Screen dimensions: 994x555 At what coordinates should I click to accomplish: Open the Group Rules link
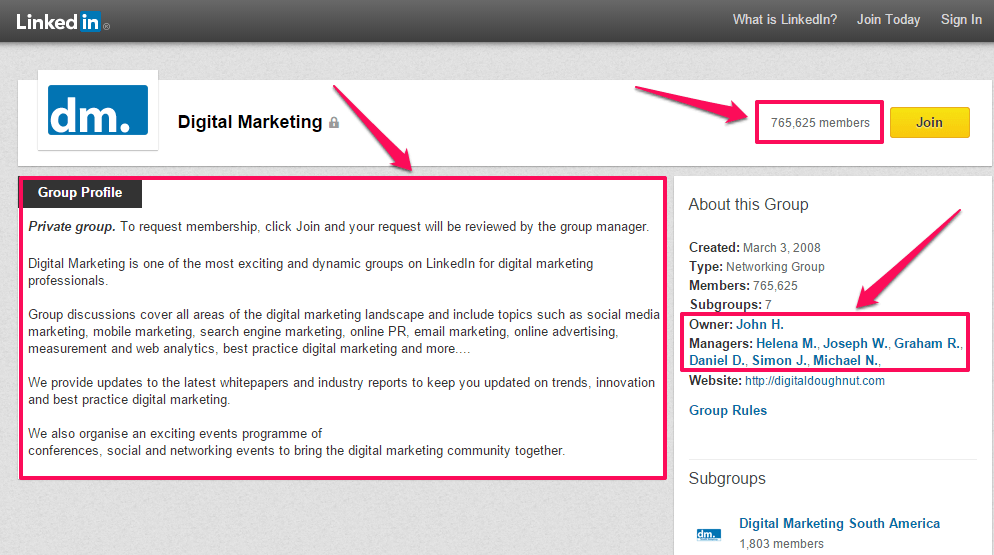click(x=728, y=410)
